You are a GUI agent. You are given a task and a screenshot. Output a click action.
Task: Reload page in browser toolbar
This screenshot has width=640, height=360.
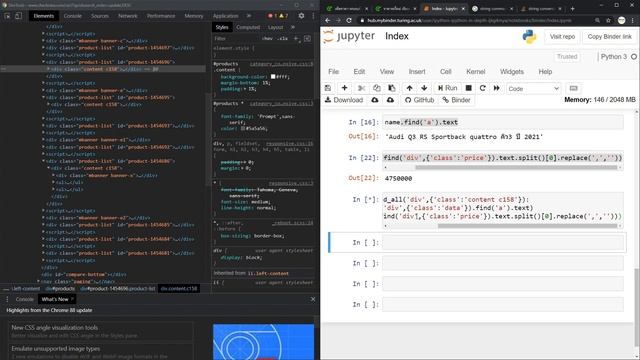(x=349, y=20)
